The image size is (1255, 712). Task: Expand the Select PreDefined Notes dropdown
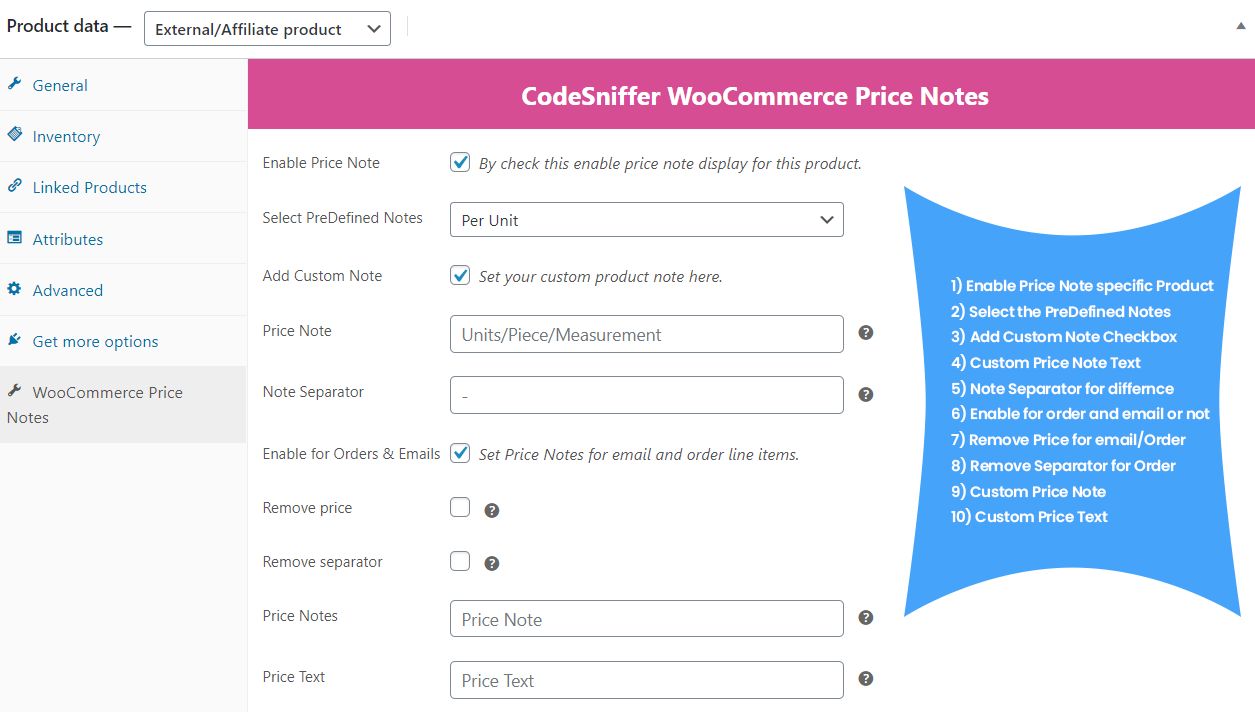(x=646, y=220)
